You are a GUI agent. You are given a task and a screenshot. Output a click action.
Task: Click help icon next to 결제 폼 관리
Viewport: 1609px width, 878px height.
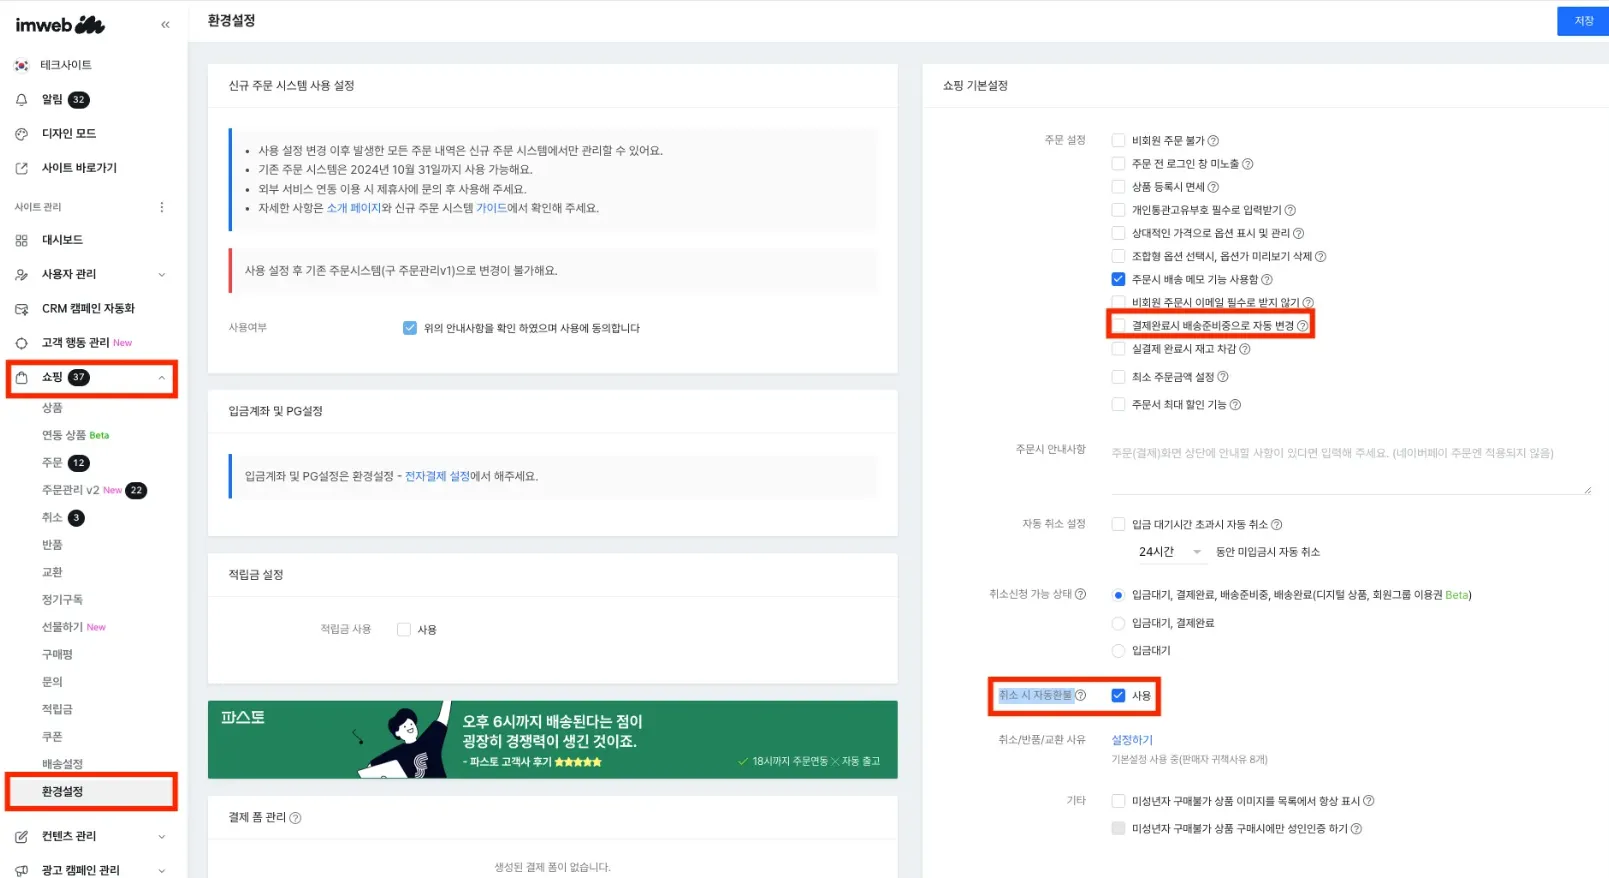pyautogui.click(x=295, y=818)
